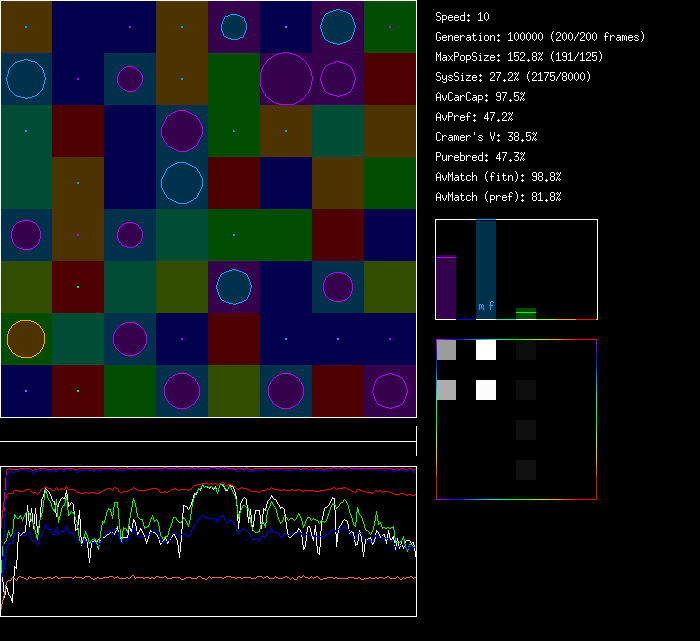Click the magenta circle in the bottom-right corner cell
The width and height of the screenshot is (700, 641).
pos(390,391)
